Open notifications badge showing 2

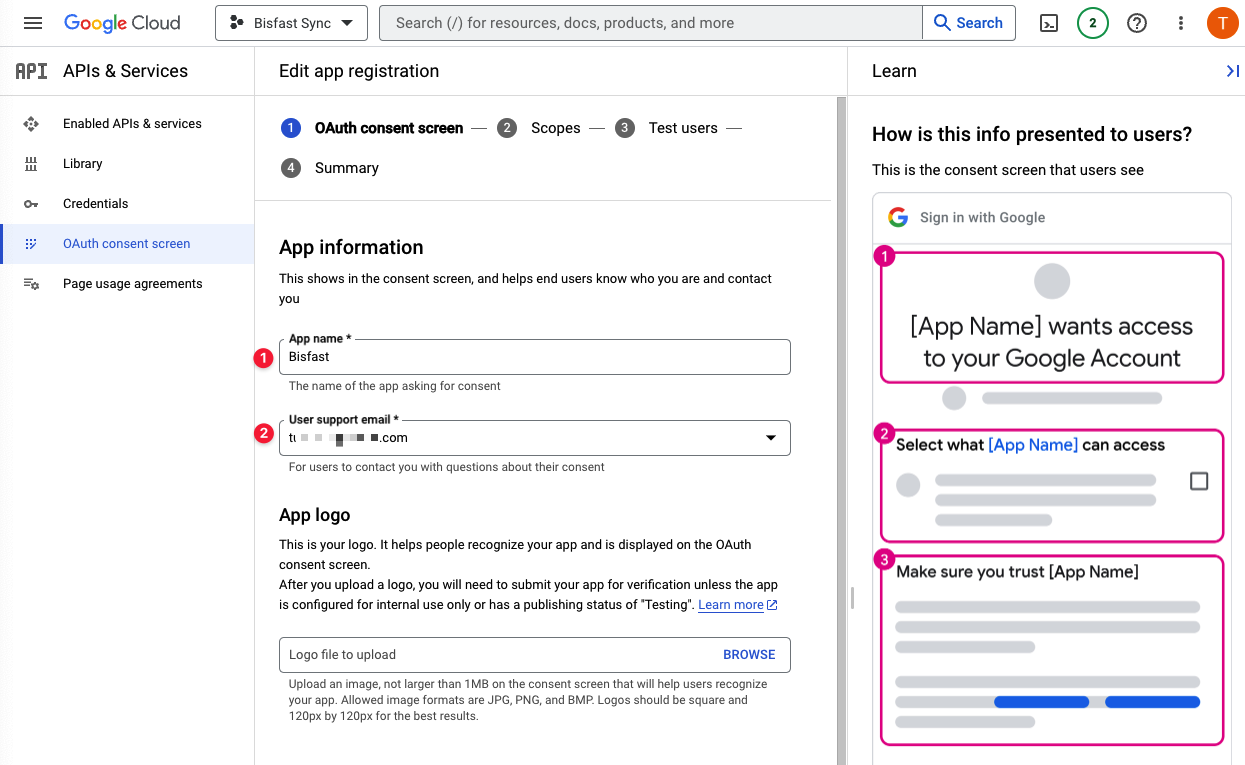[x=1093, y=23]
